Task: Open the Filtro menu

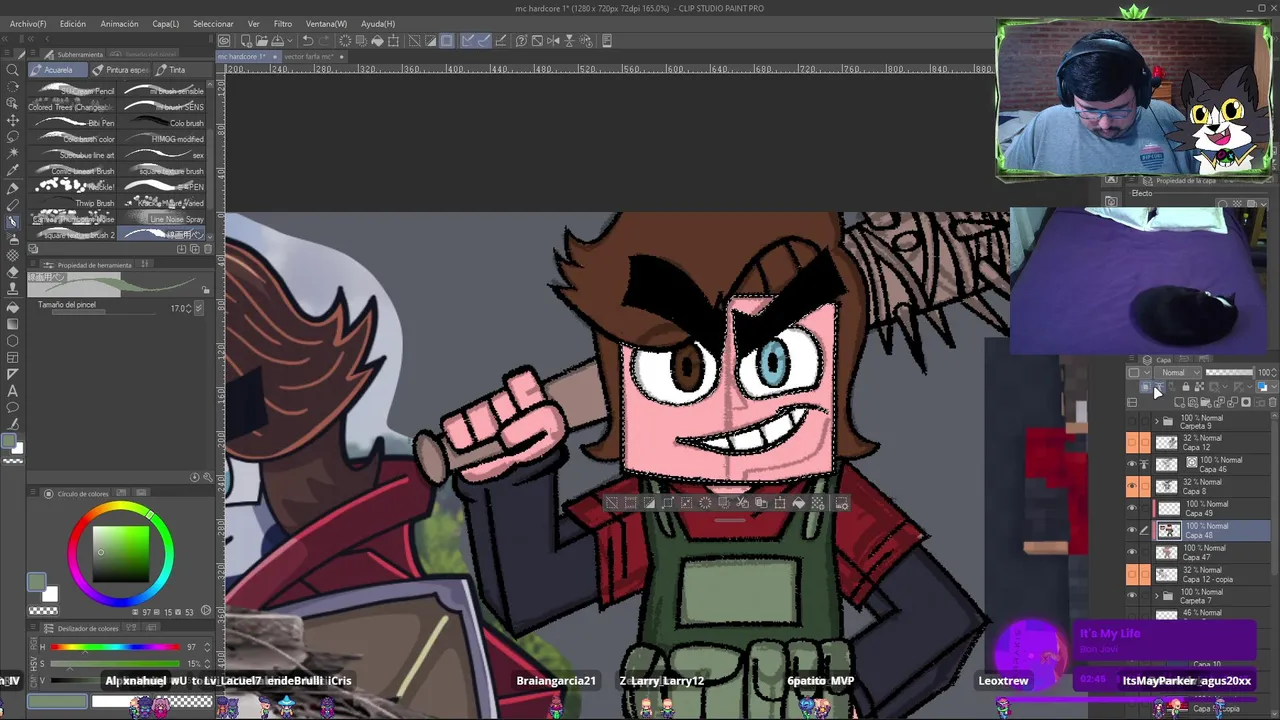Action: (283, 23)
